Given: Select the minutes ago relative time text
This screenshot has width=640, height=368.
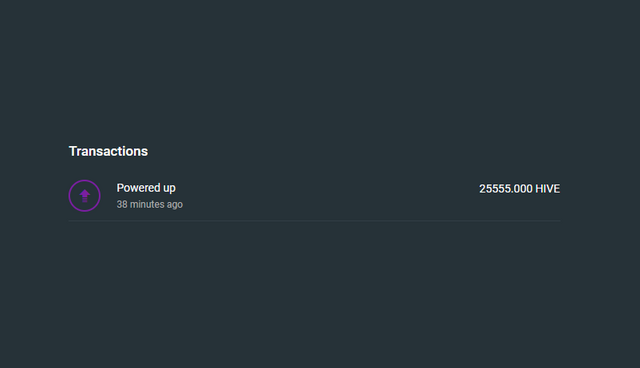Looking at the screenshot, I should [156, 204].
